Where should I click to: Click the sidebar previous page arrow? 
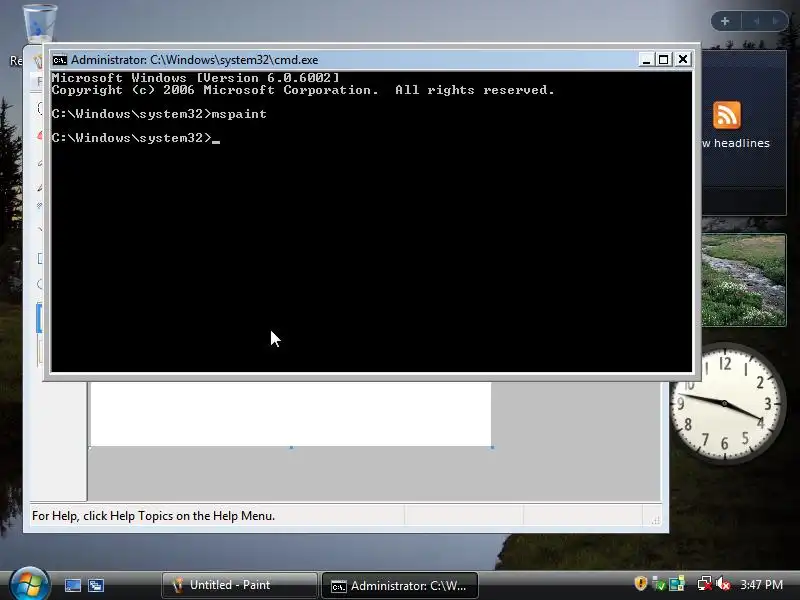pyautogui.click(x=756, y=21)
